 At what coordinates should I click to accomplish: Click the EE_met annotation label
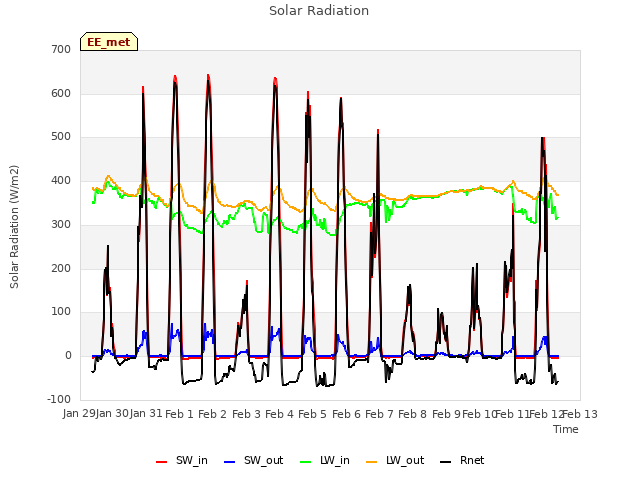109,42
